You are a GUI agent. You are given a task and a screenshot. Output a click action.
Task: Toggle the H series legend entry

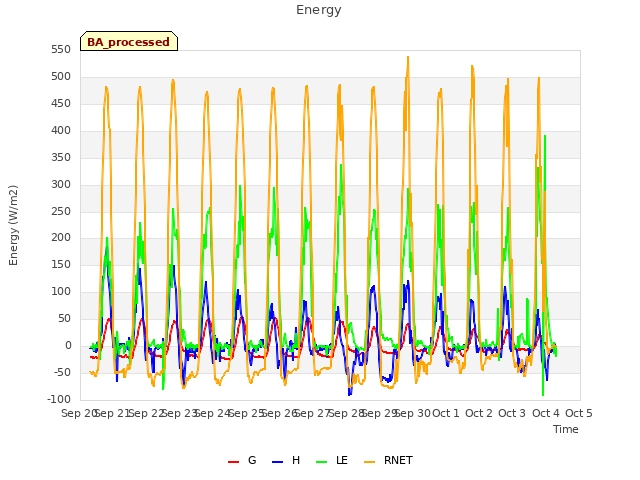click(x=286, y=460)
